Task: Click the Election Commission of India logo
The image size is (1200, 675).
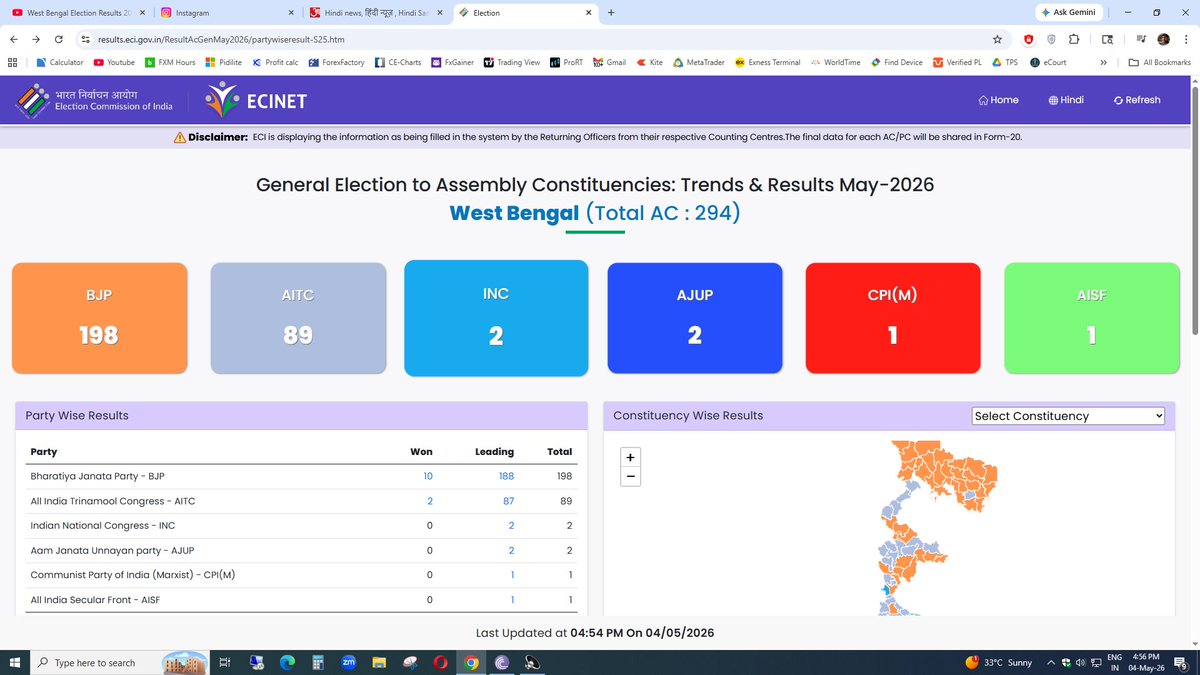Action: 94,100
